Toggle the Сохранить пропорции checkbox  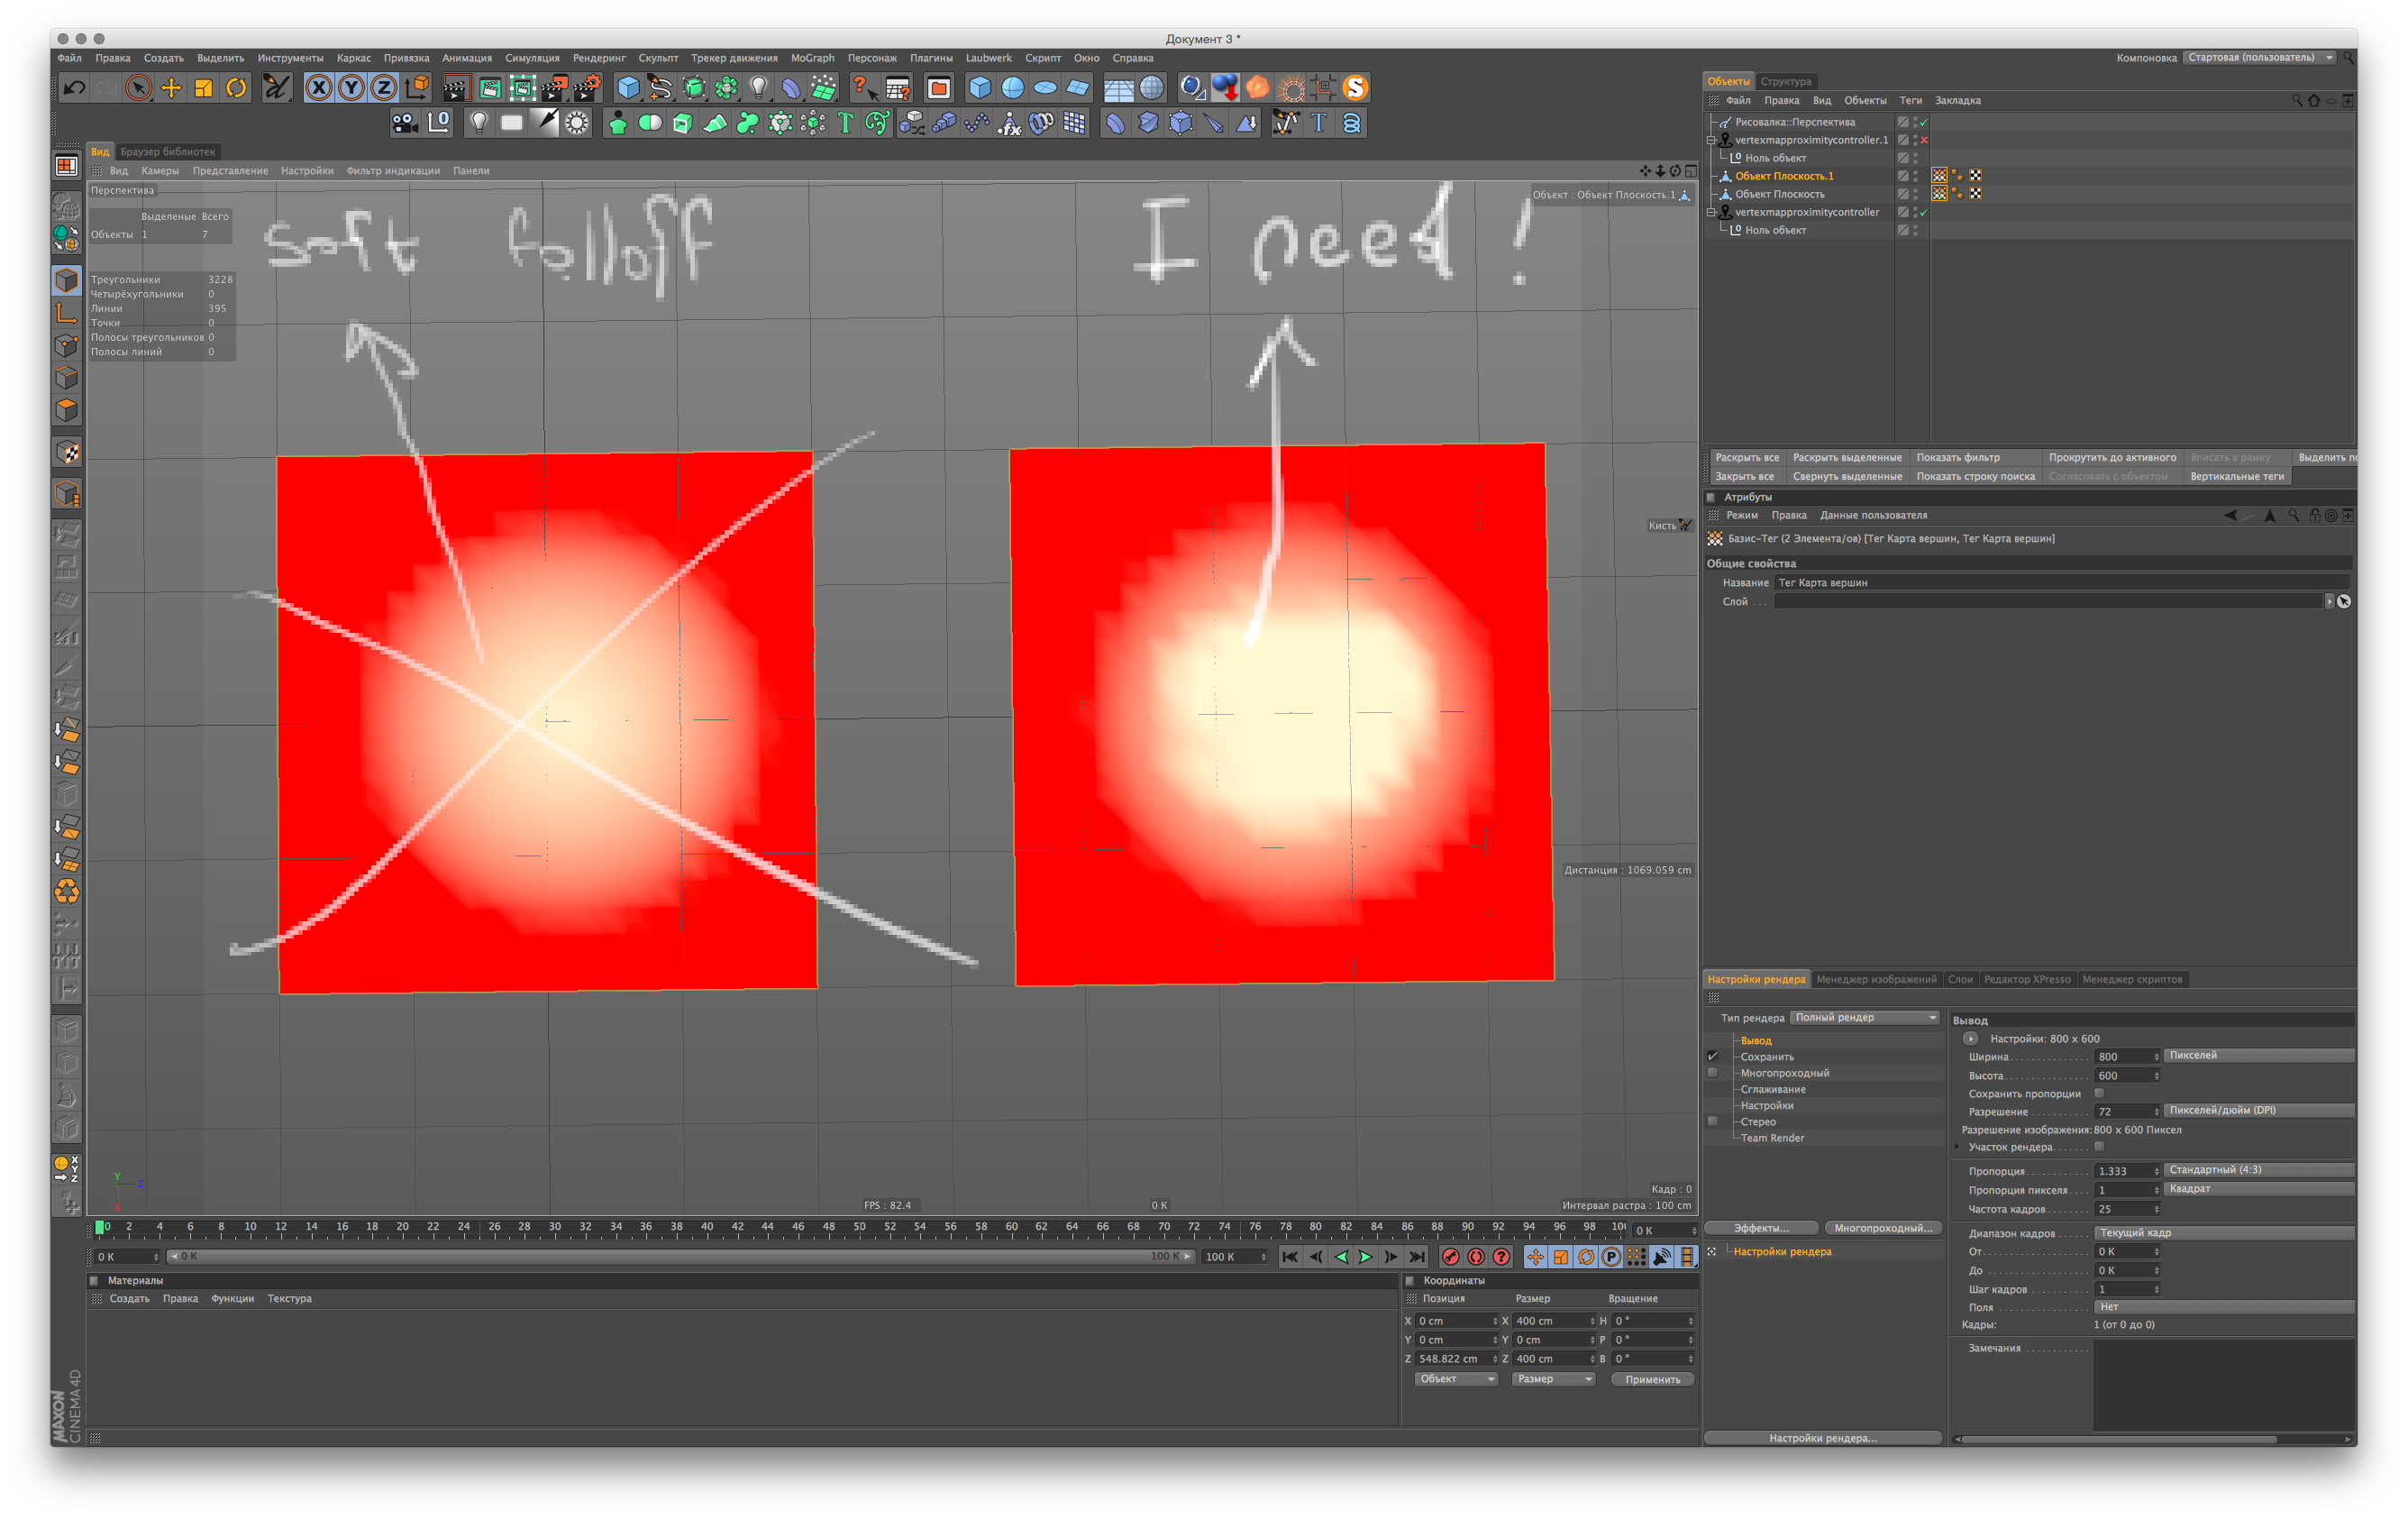click(x=2099, y=1093)
